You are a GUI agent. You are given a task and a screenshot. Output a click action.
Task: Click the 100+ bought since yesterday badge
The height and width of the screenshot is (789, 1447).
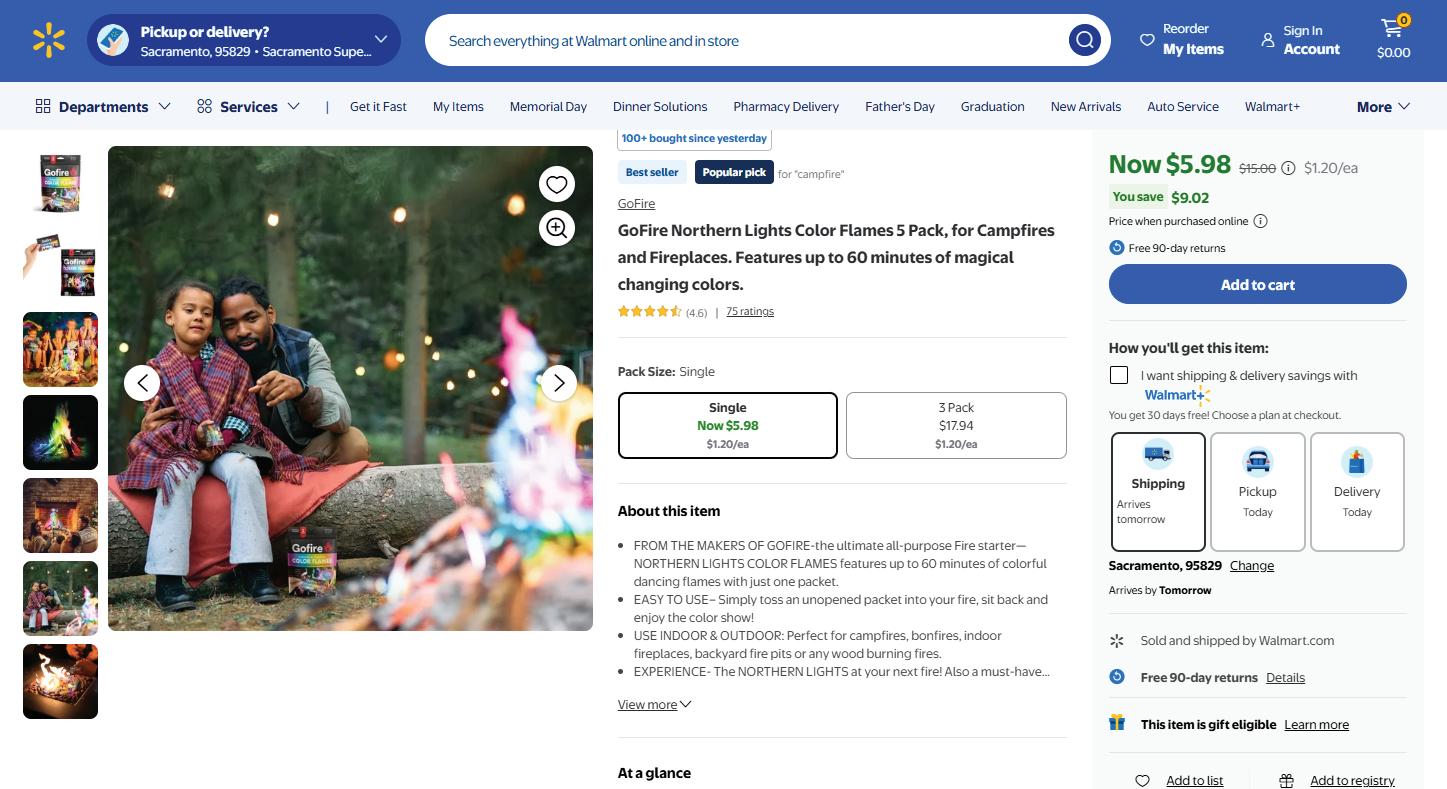pos(694,139)
